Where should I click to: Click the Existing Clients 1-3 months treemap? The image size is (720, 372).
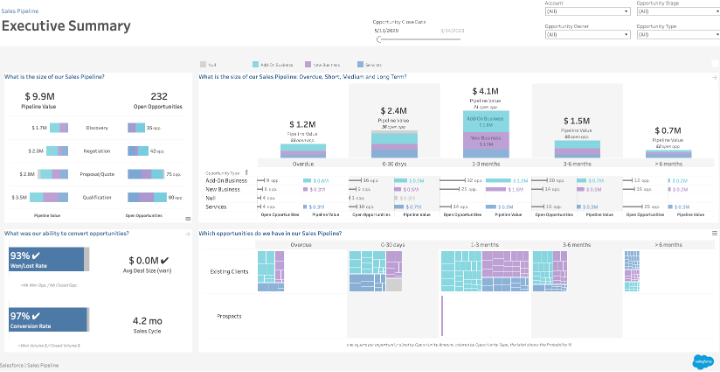(484, 271)
